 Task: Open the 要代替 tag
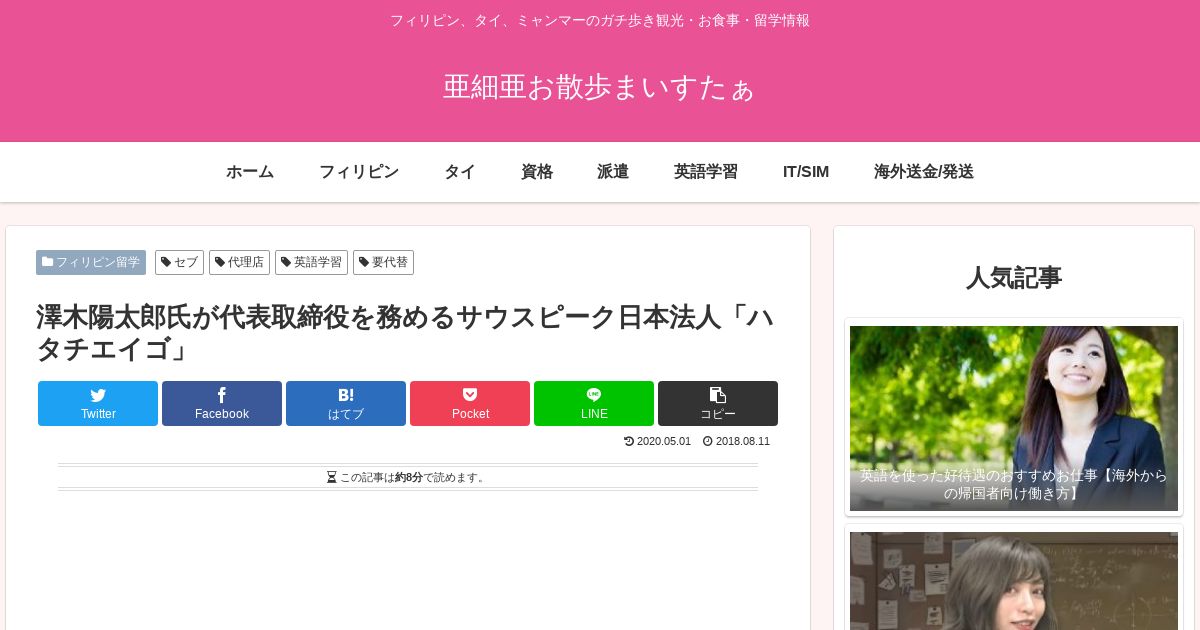383,262
